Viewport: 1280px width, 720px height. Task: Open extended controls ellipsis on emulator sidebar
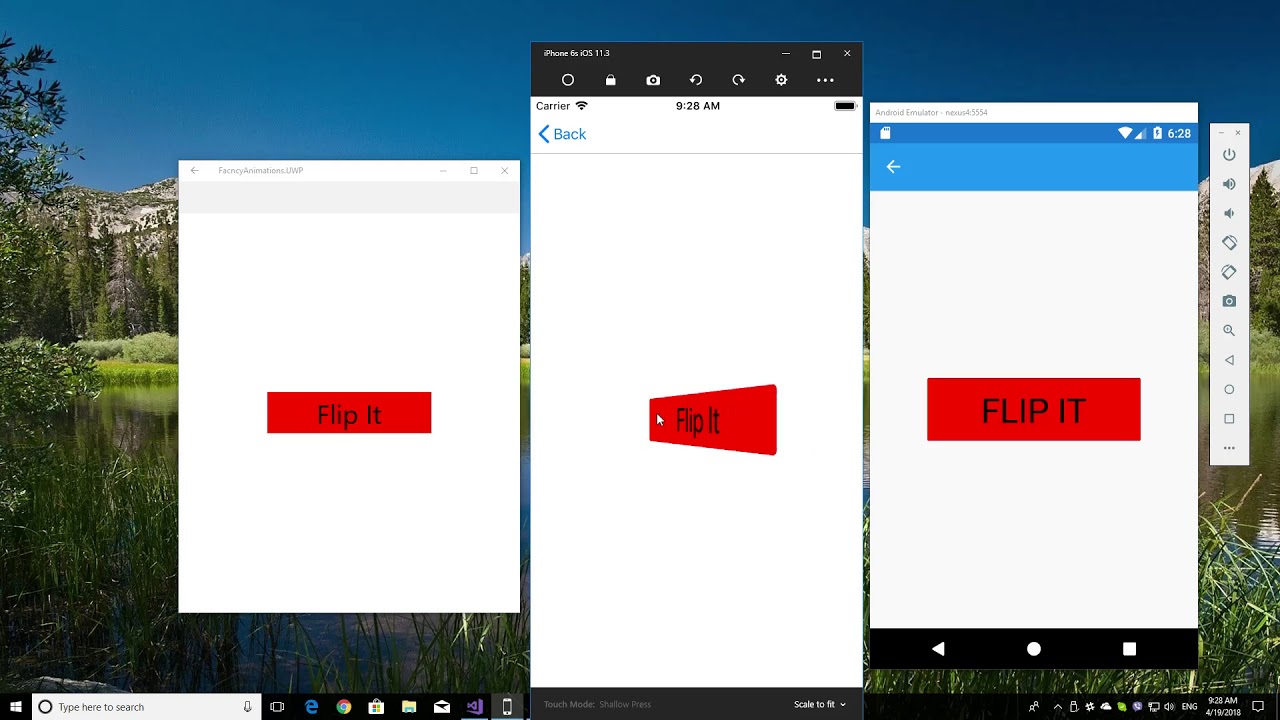click(1229, 448)
